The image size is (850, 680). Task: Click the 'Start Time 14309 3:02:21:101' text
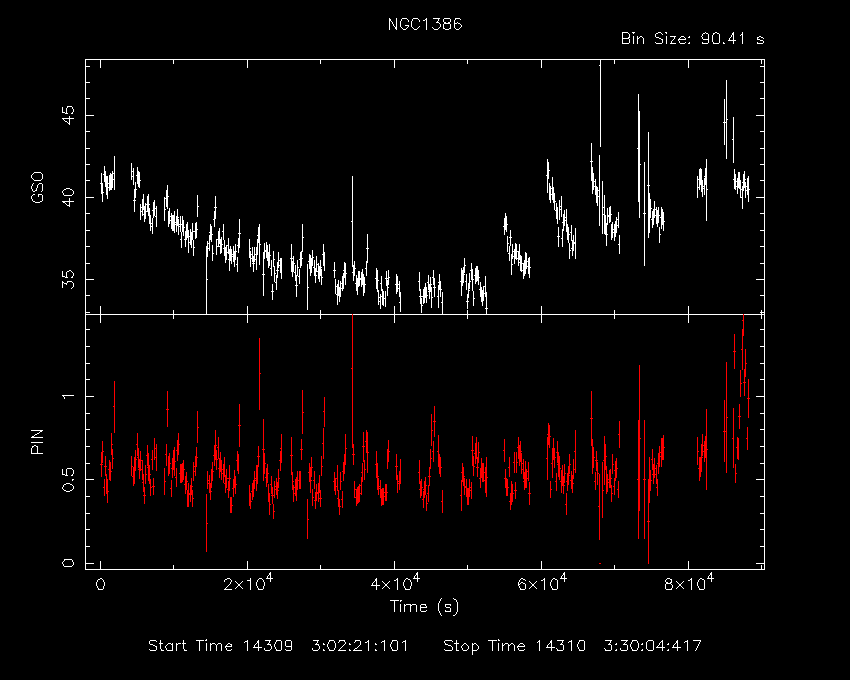[x=278, y=646]
